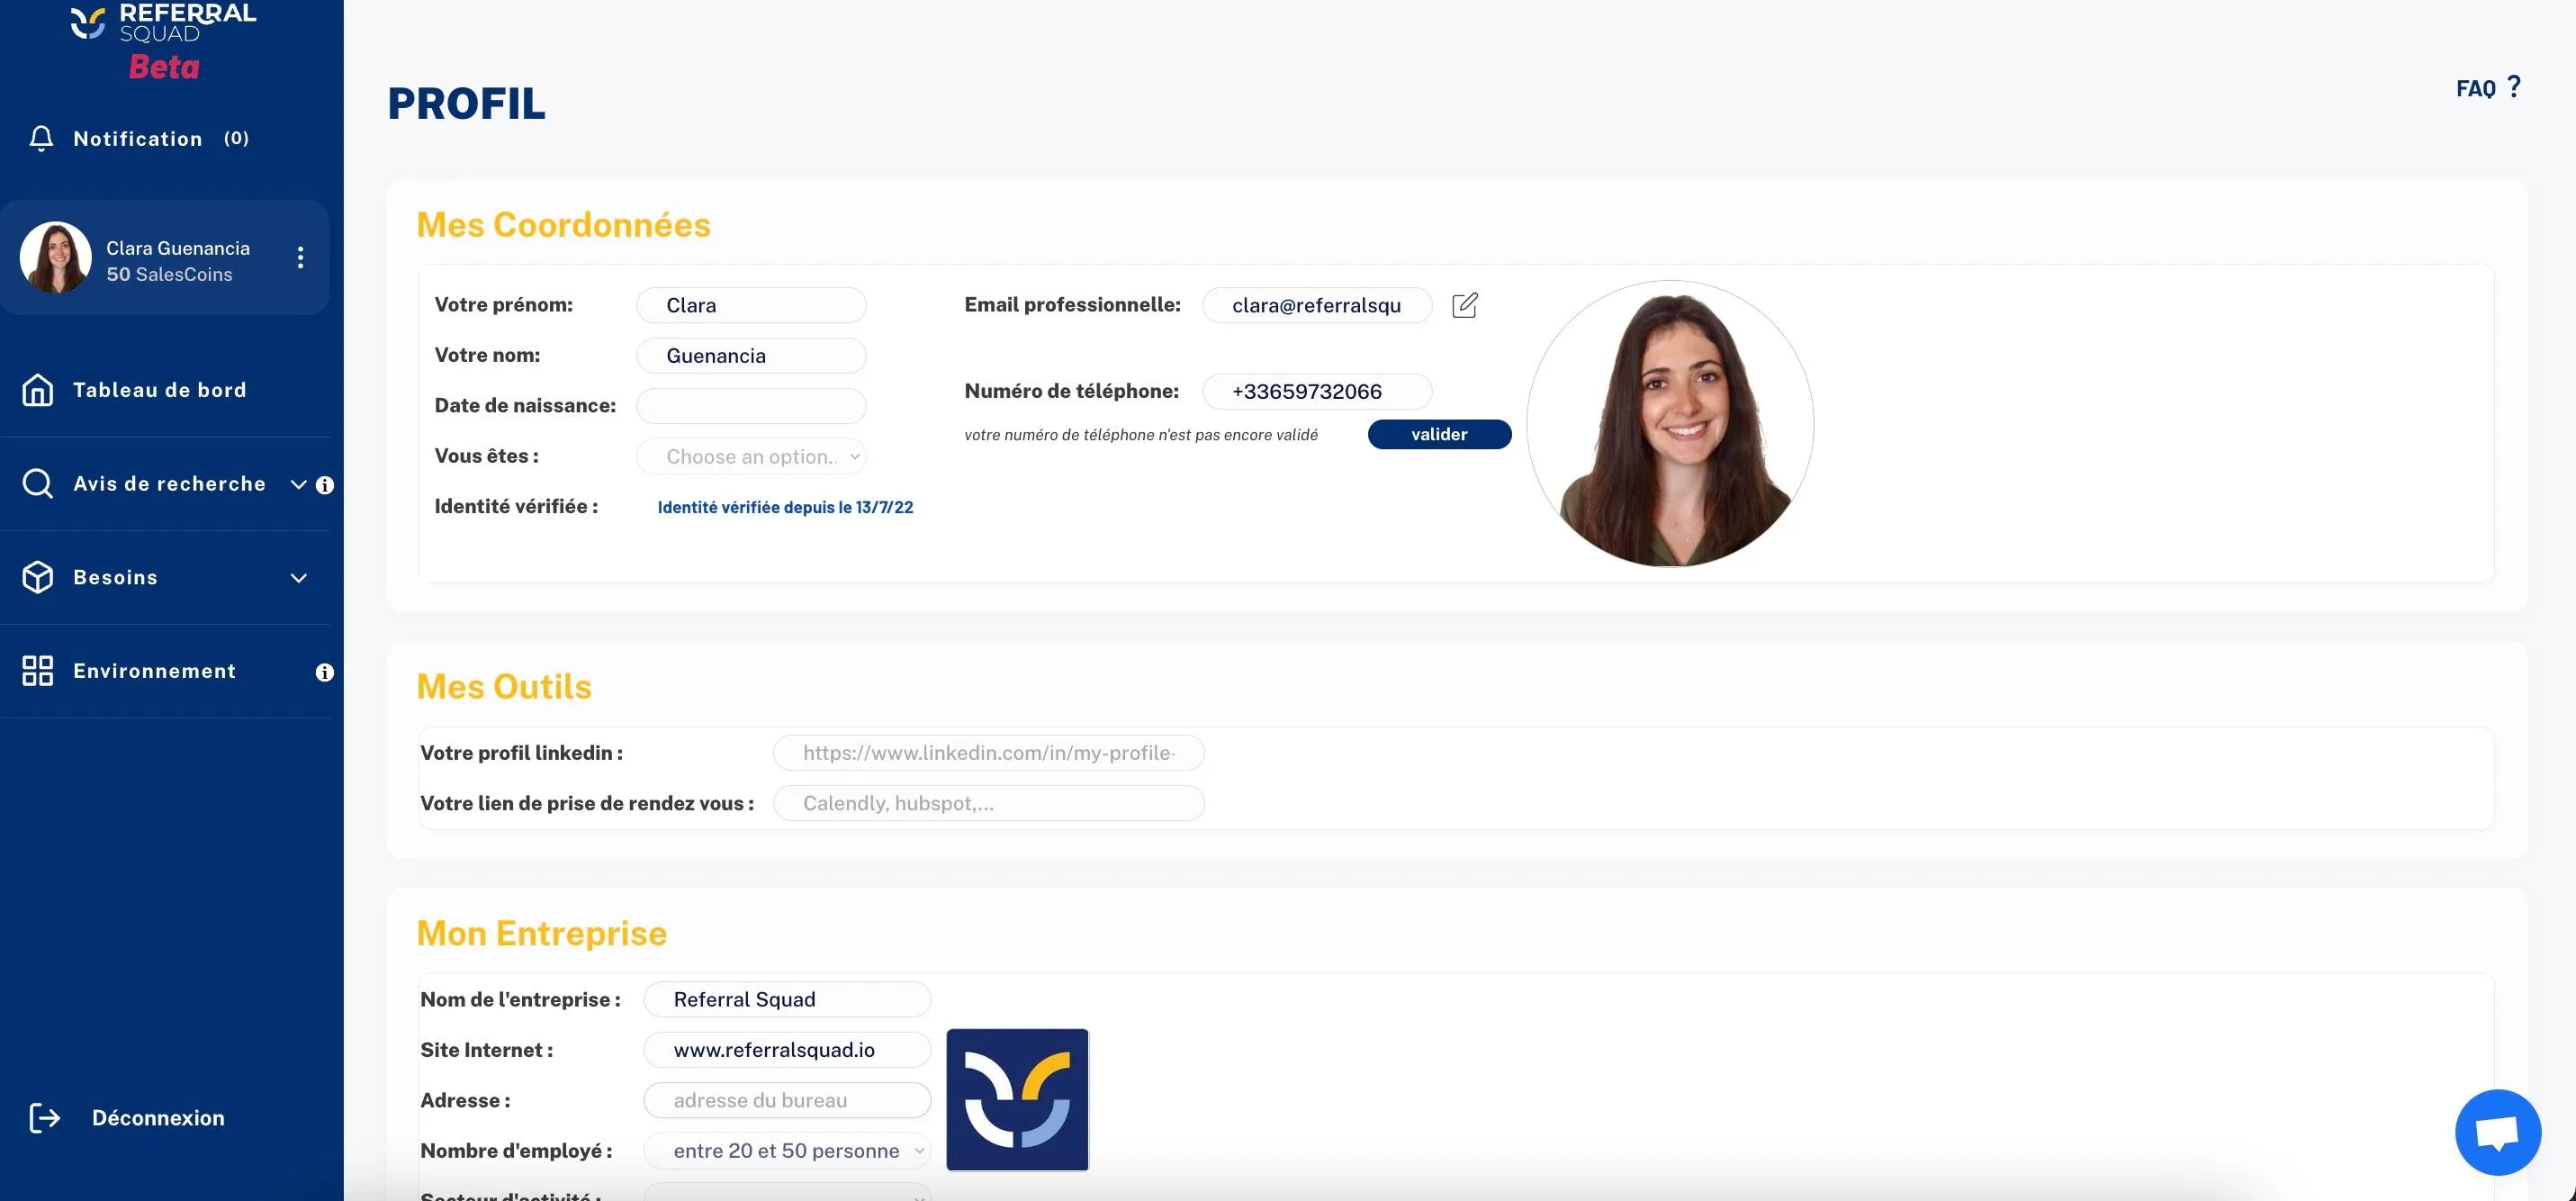Open the chat support bubble
Screen dimensions: 2576x1201
[2498, 1132]
